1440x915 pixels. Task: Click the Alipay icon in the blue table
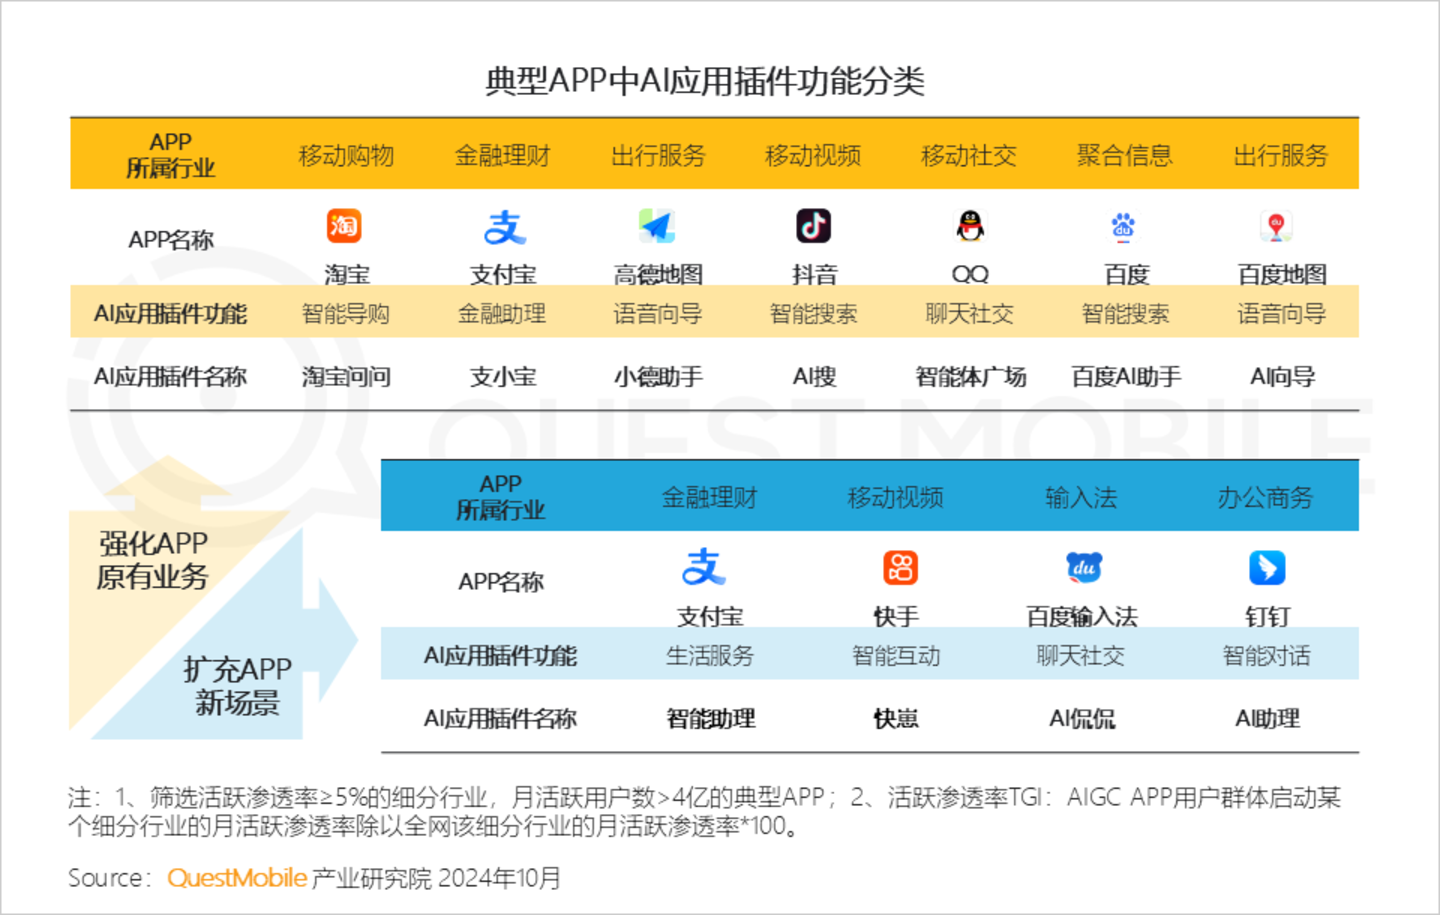coord(704,567)
